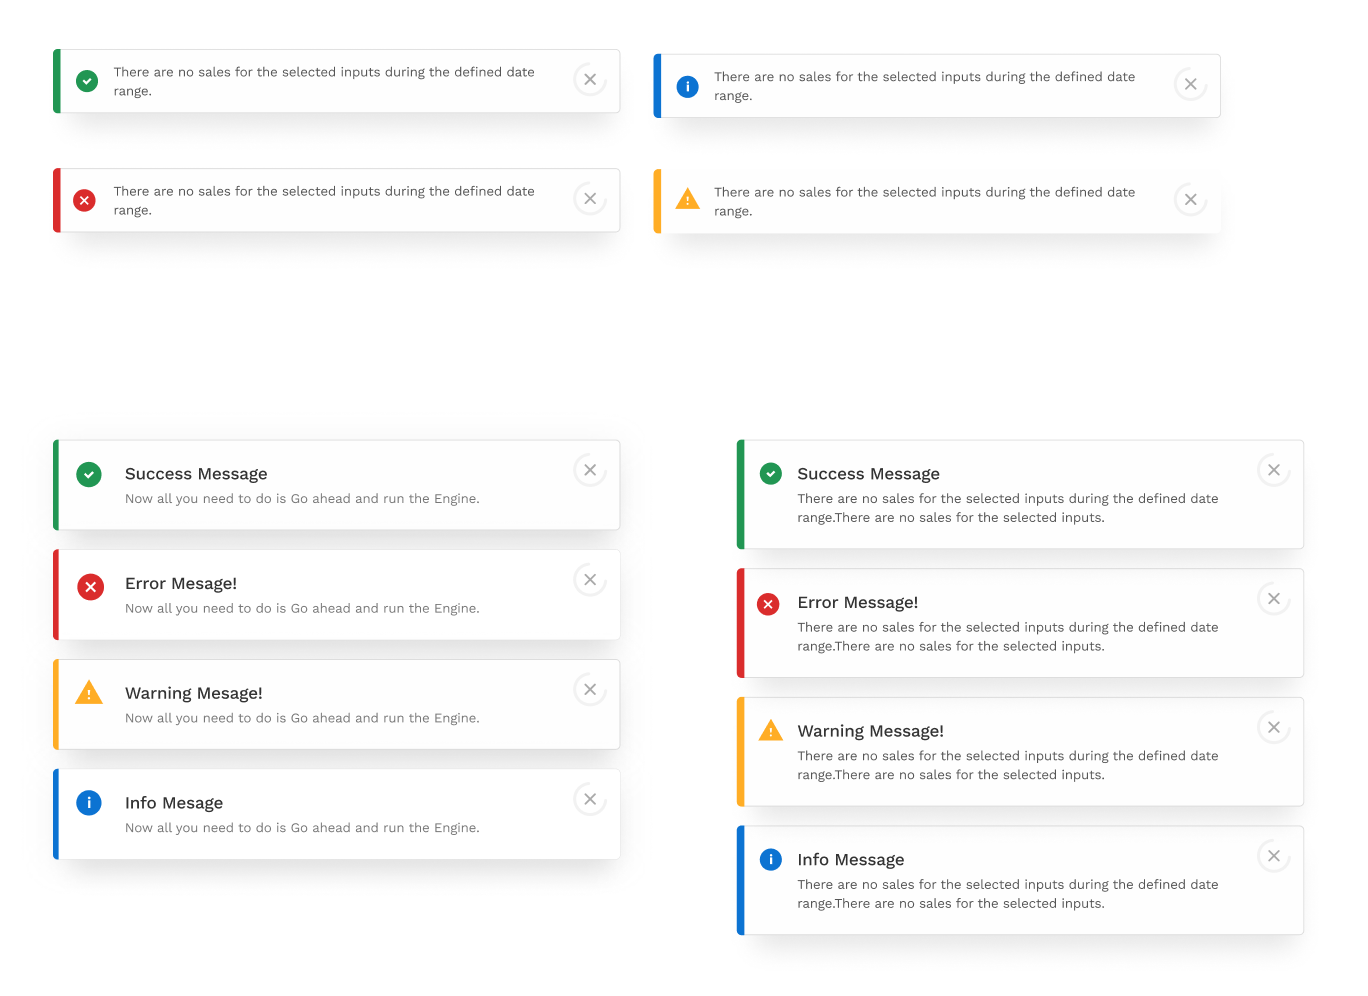This screenshot has height=996, width=1368.
Task: Click the blue info icon in untitled alert
Action: [x=688, y=87]
